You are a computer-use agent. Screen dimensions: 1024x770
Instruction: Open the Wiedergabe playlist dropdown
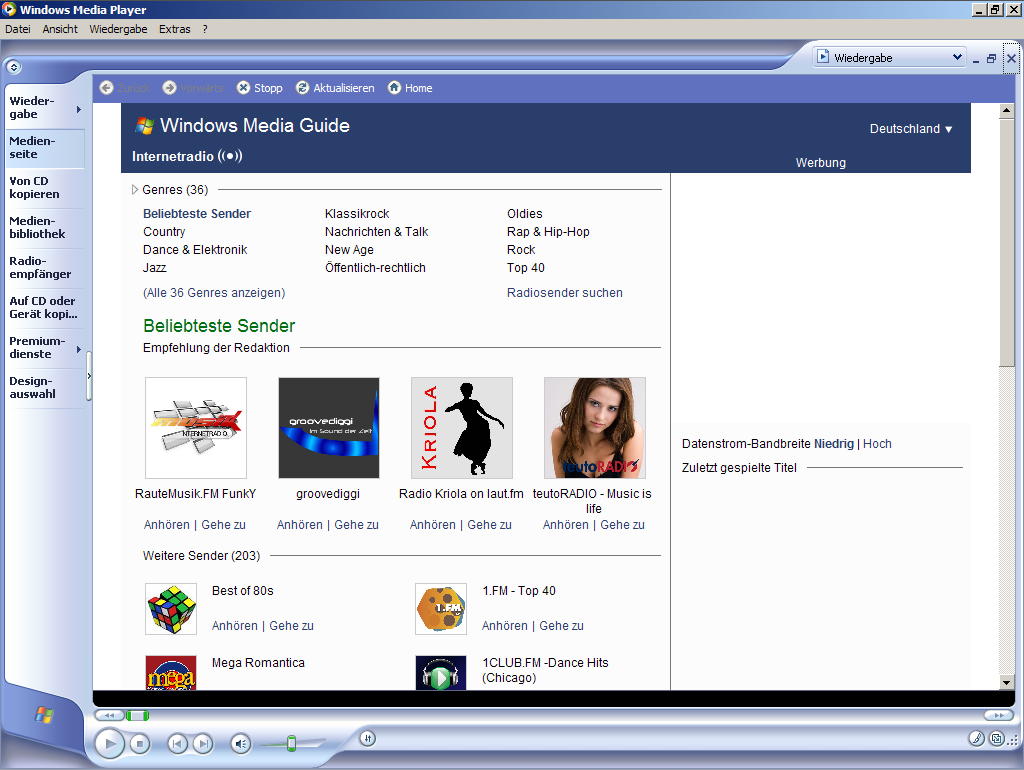(957, 58)
